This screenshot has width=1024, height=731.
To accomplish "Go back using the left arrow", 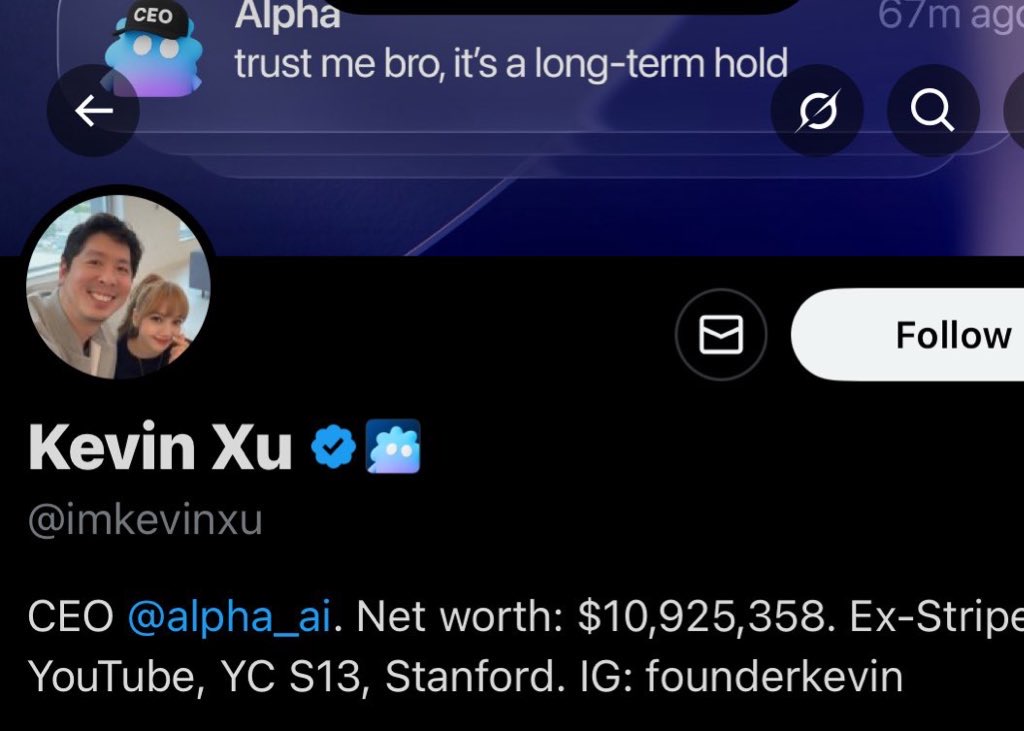I will click(x=93, y=110).
